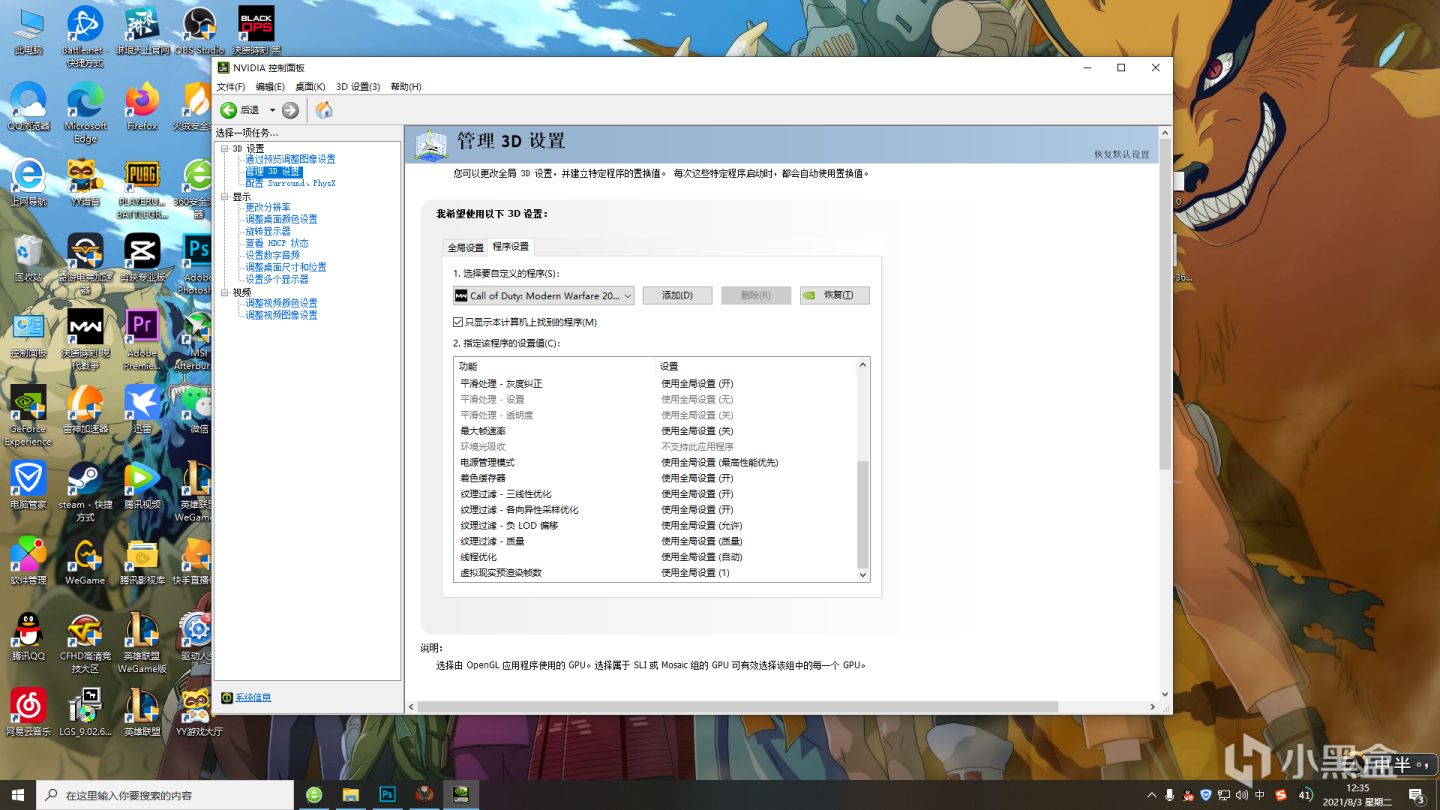This screenshot has height=810, width=1440.
Task: Collapse the 显示 tree node
Action: click(x=225, y=197)
